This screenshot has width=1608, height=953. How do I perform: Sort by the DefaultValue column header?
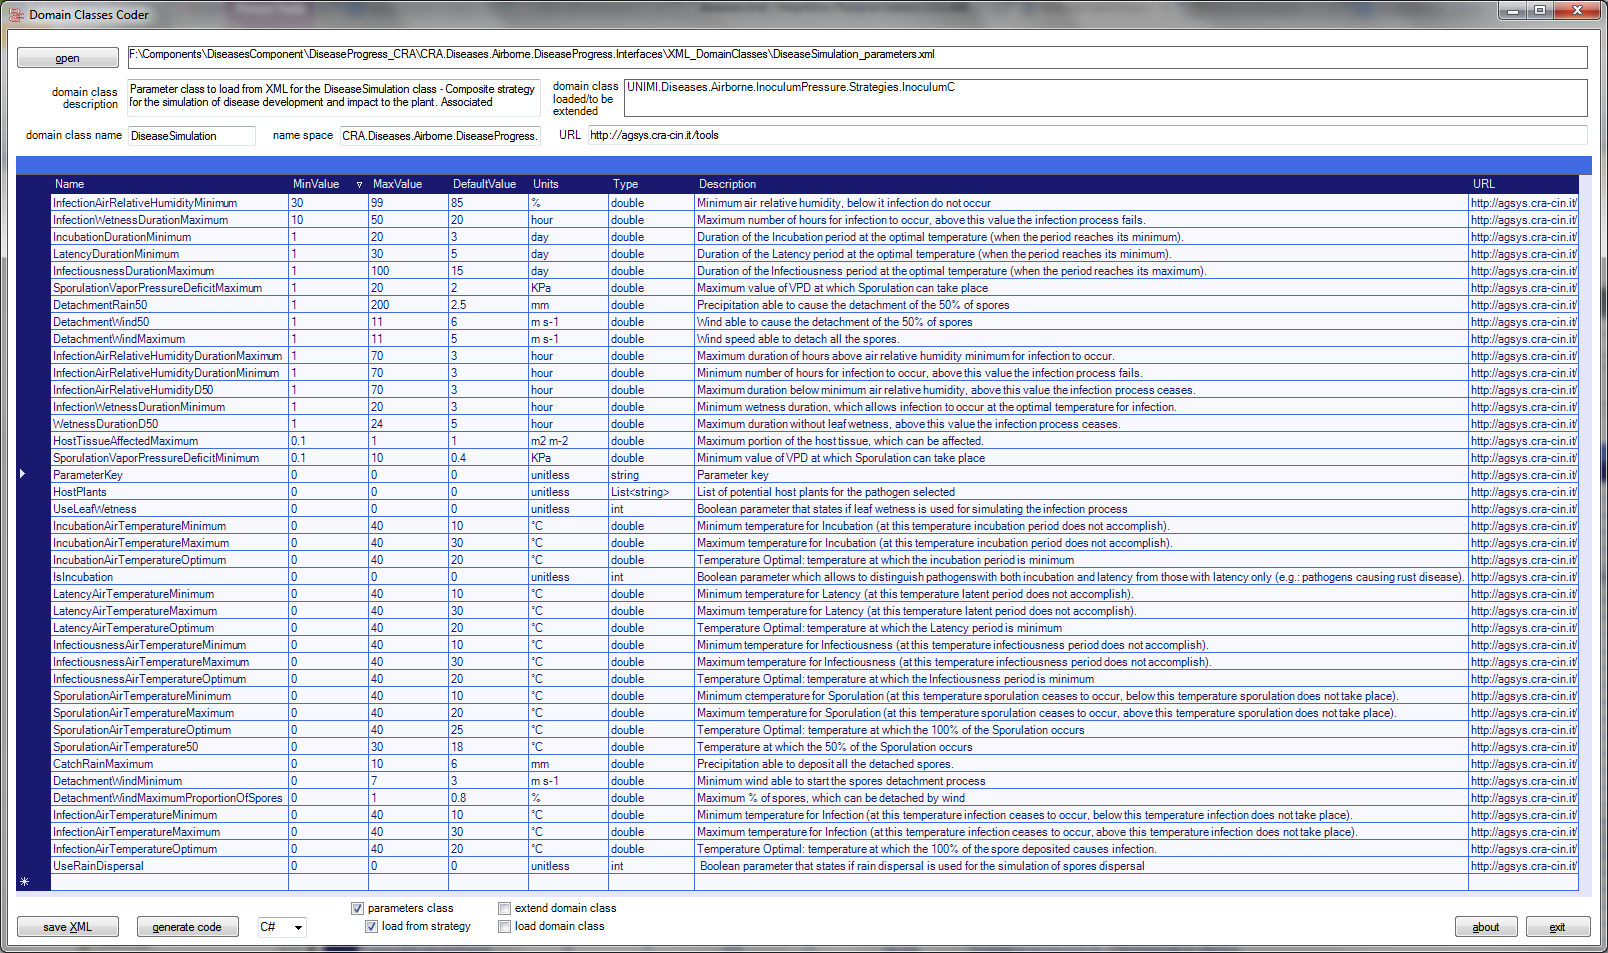click(x=488, y=184)
